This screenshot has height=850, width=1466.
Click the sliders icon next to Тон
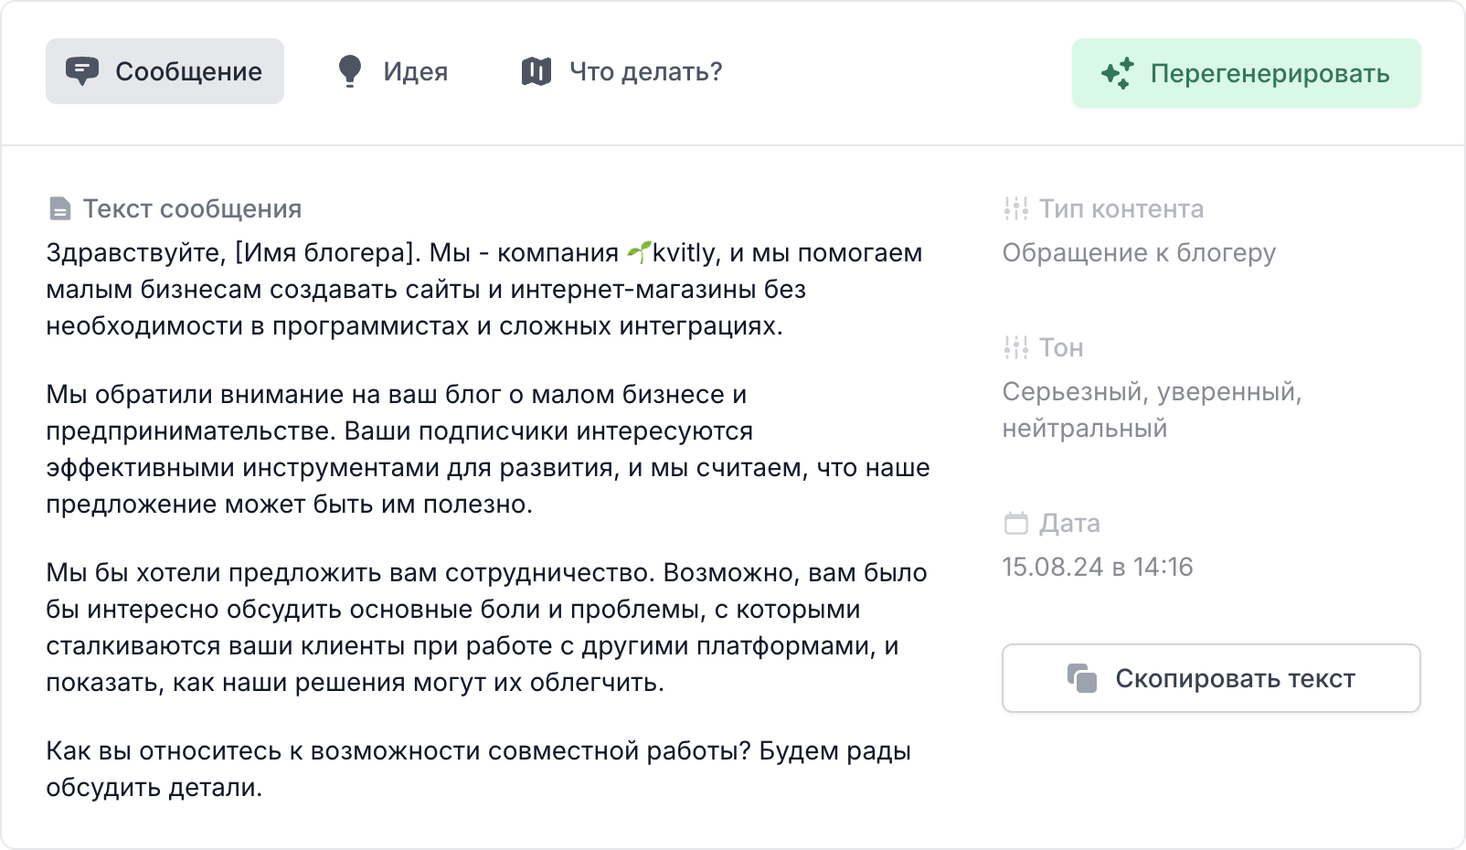[1016, 347]
